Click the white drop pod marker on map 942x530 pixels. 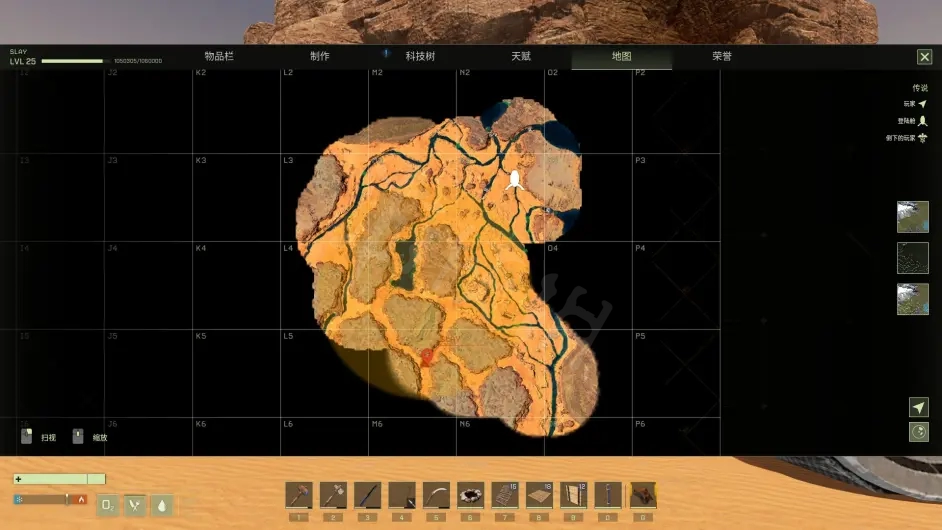click(516, 180)
